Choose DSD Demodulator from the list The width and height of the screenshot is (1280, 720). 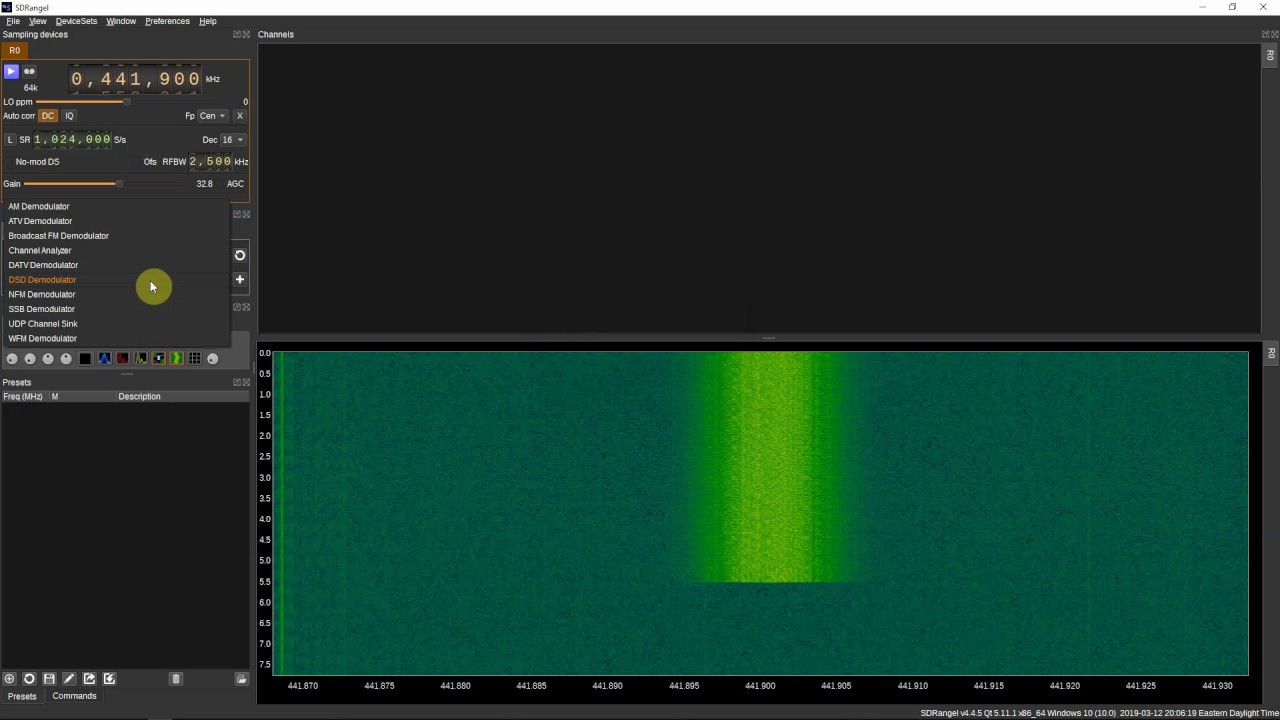click(115, 280)
